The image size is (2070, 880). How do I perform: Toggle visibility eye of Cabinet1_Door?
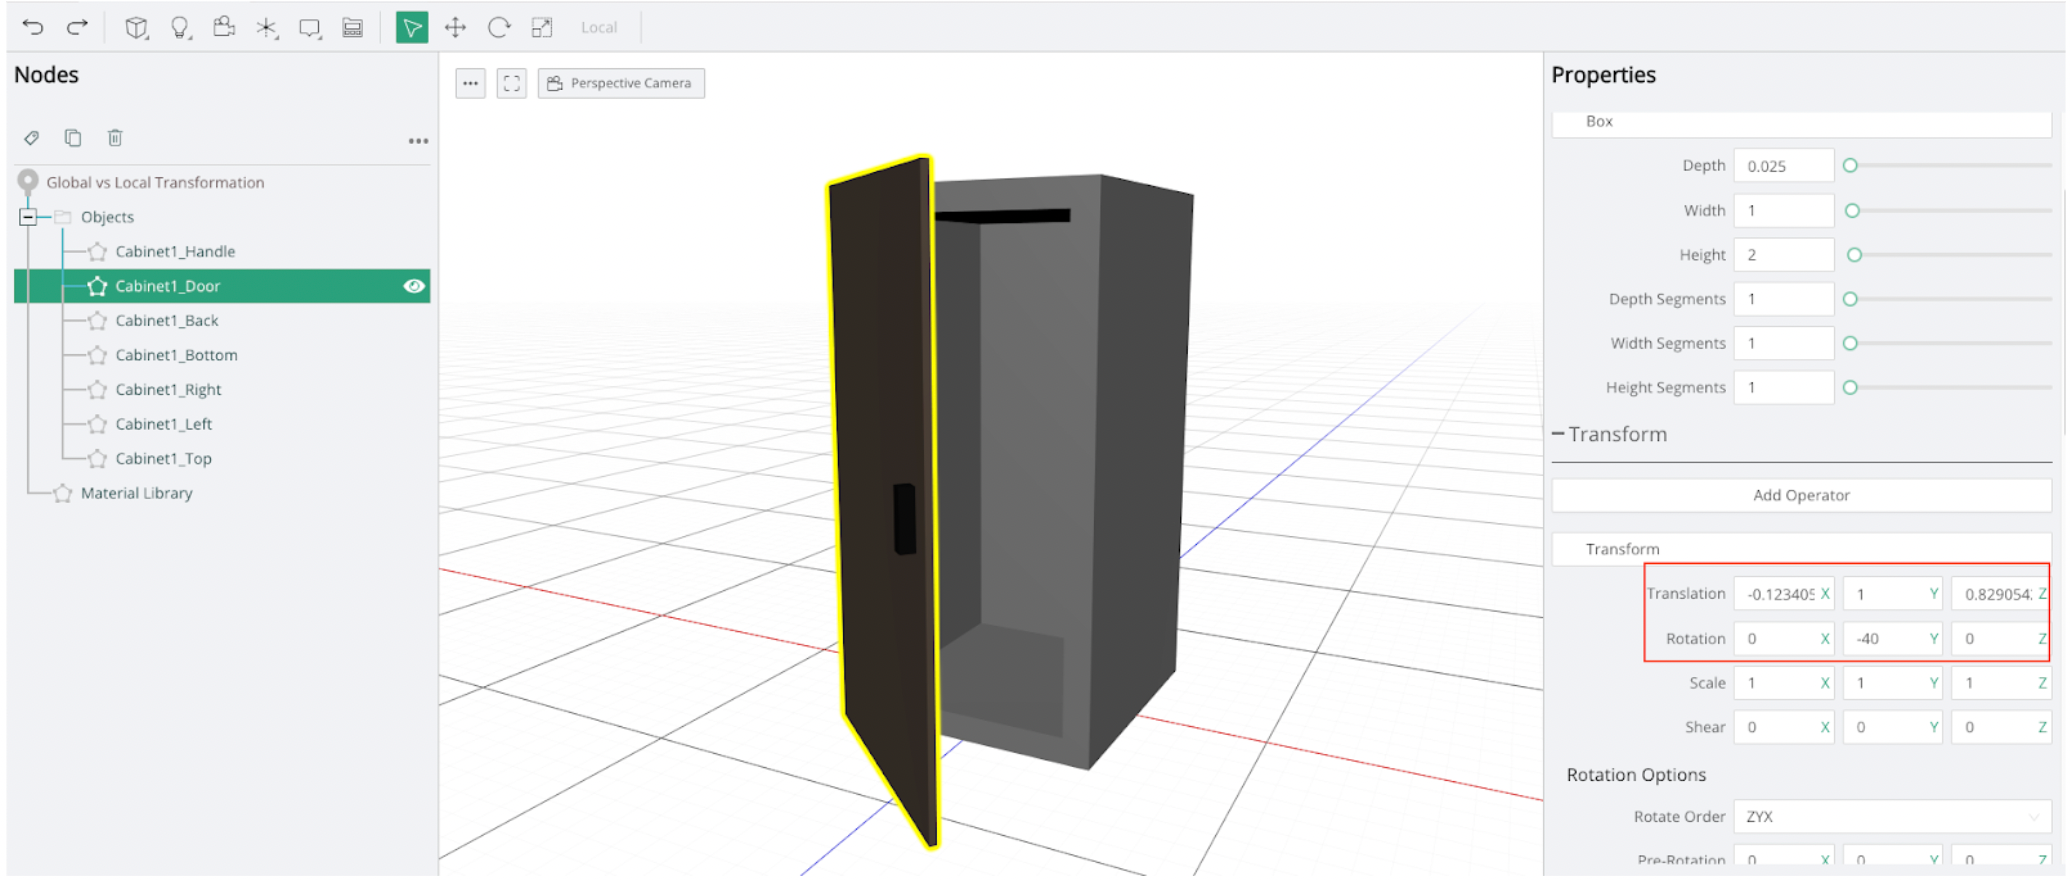pyautogui.click(x=413, y=286)
